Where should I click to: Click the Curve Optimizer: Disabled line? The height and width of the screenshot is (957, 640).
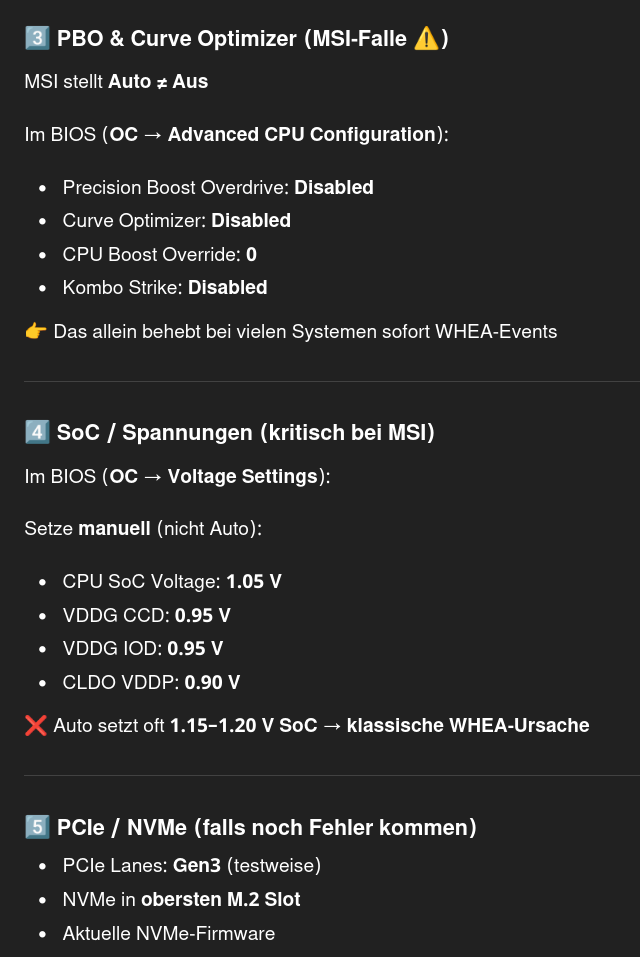click(177, 220)
